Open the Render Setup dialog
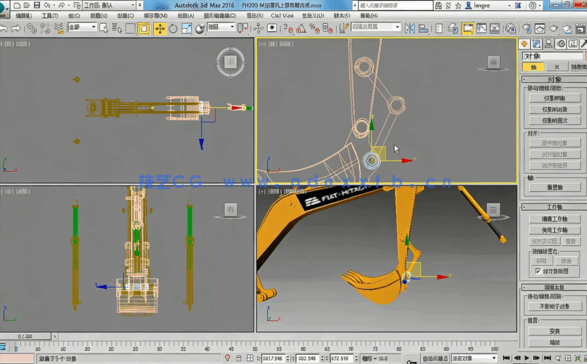The width and height of the screenshot is (587, 364). click(527, 28)
